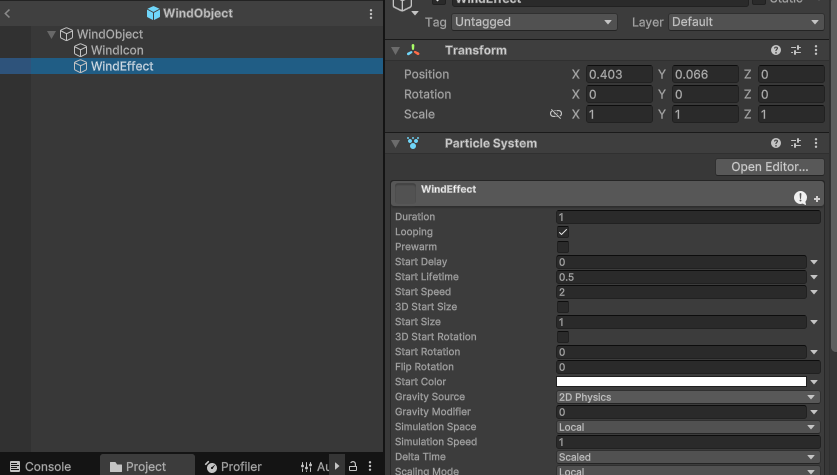This screenshot has width=837, height=475.
Task: Click the warning icon in WindEffect module header
Action: [800, 198]
